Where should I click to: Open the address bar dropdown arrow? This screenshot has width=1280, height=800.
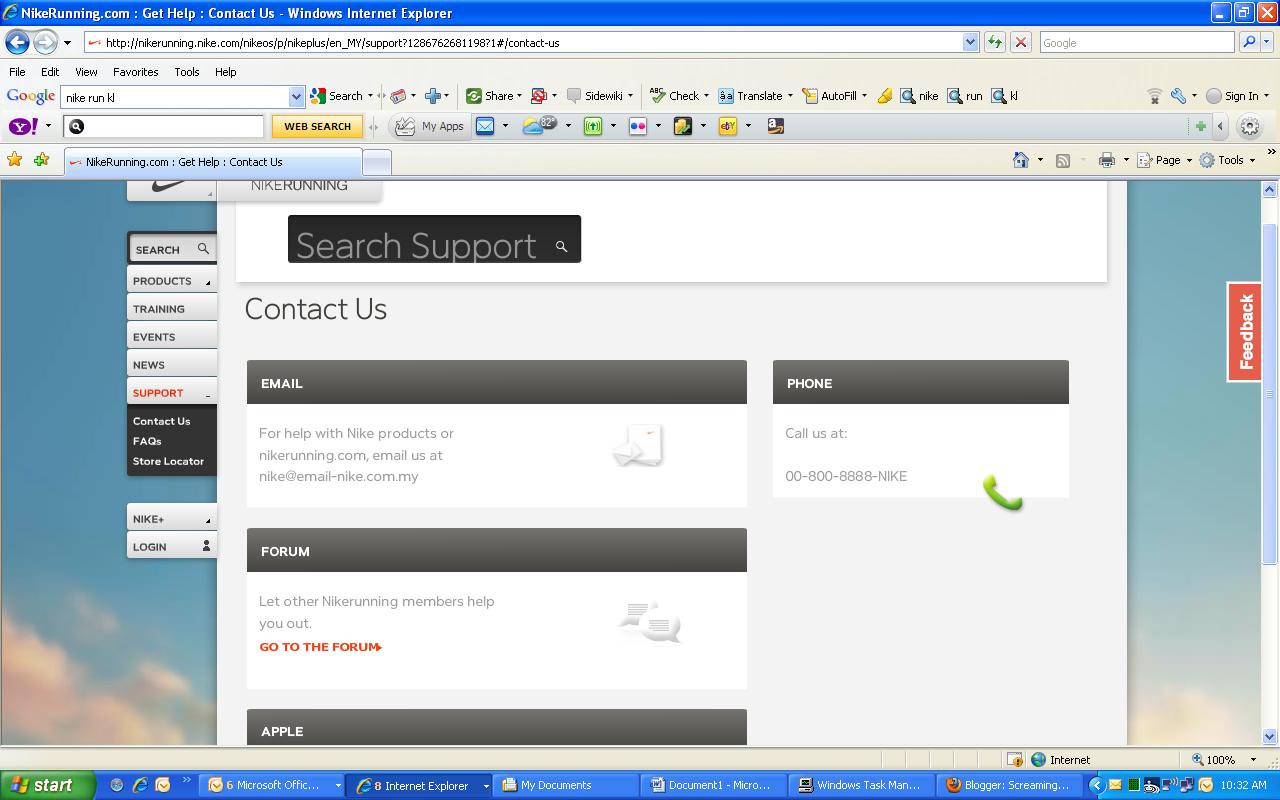pyautogui.click(x=969, y=42)
